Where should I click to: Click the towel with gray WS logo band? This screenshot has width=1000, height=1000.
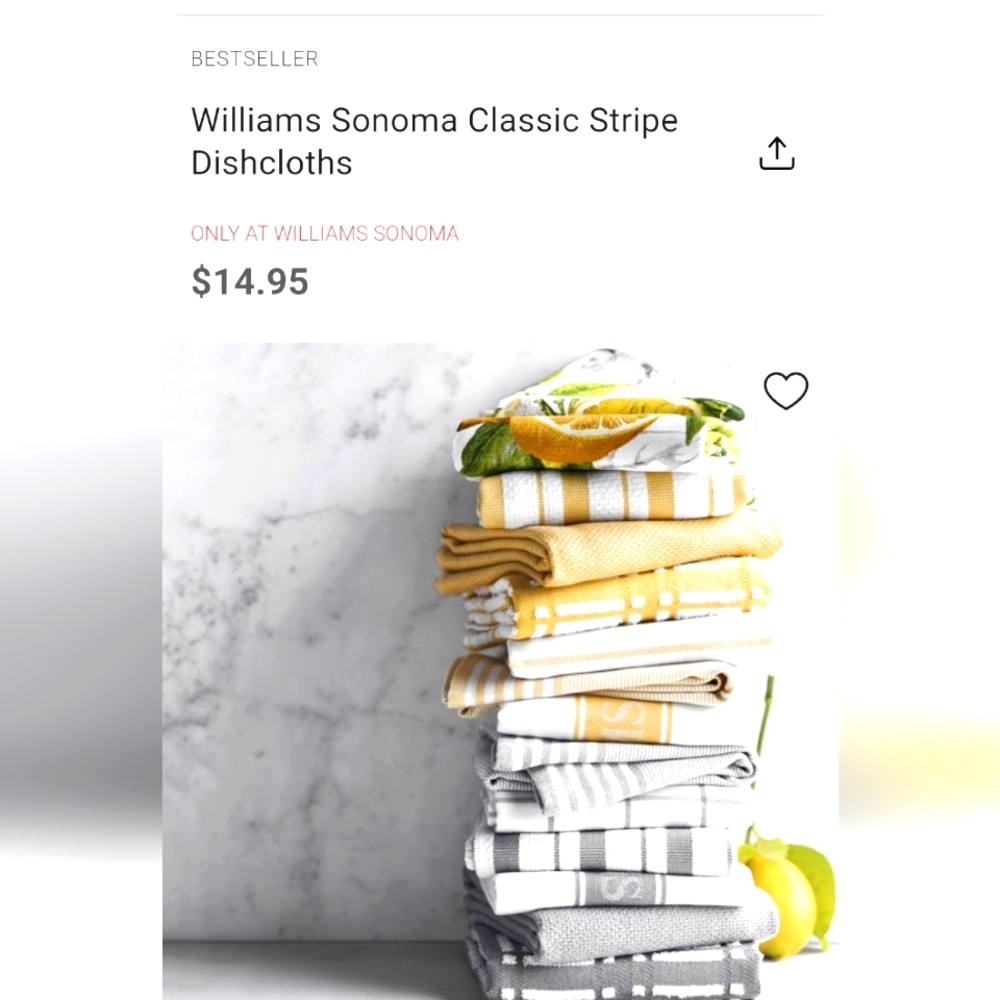[x=612, y=888]
